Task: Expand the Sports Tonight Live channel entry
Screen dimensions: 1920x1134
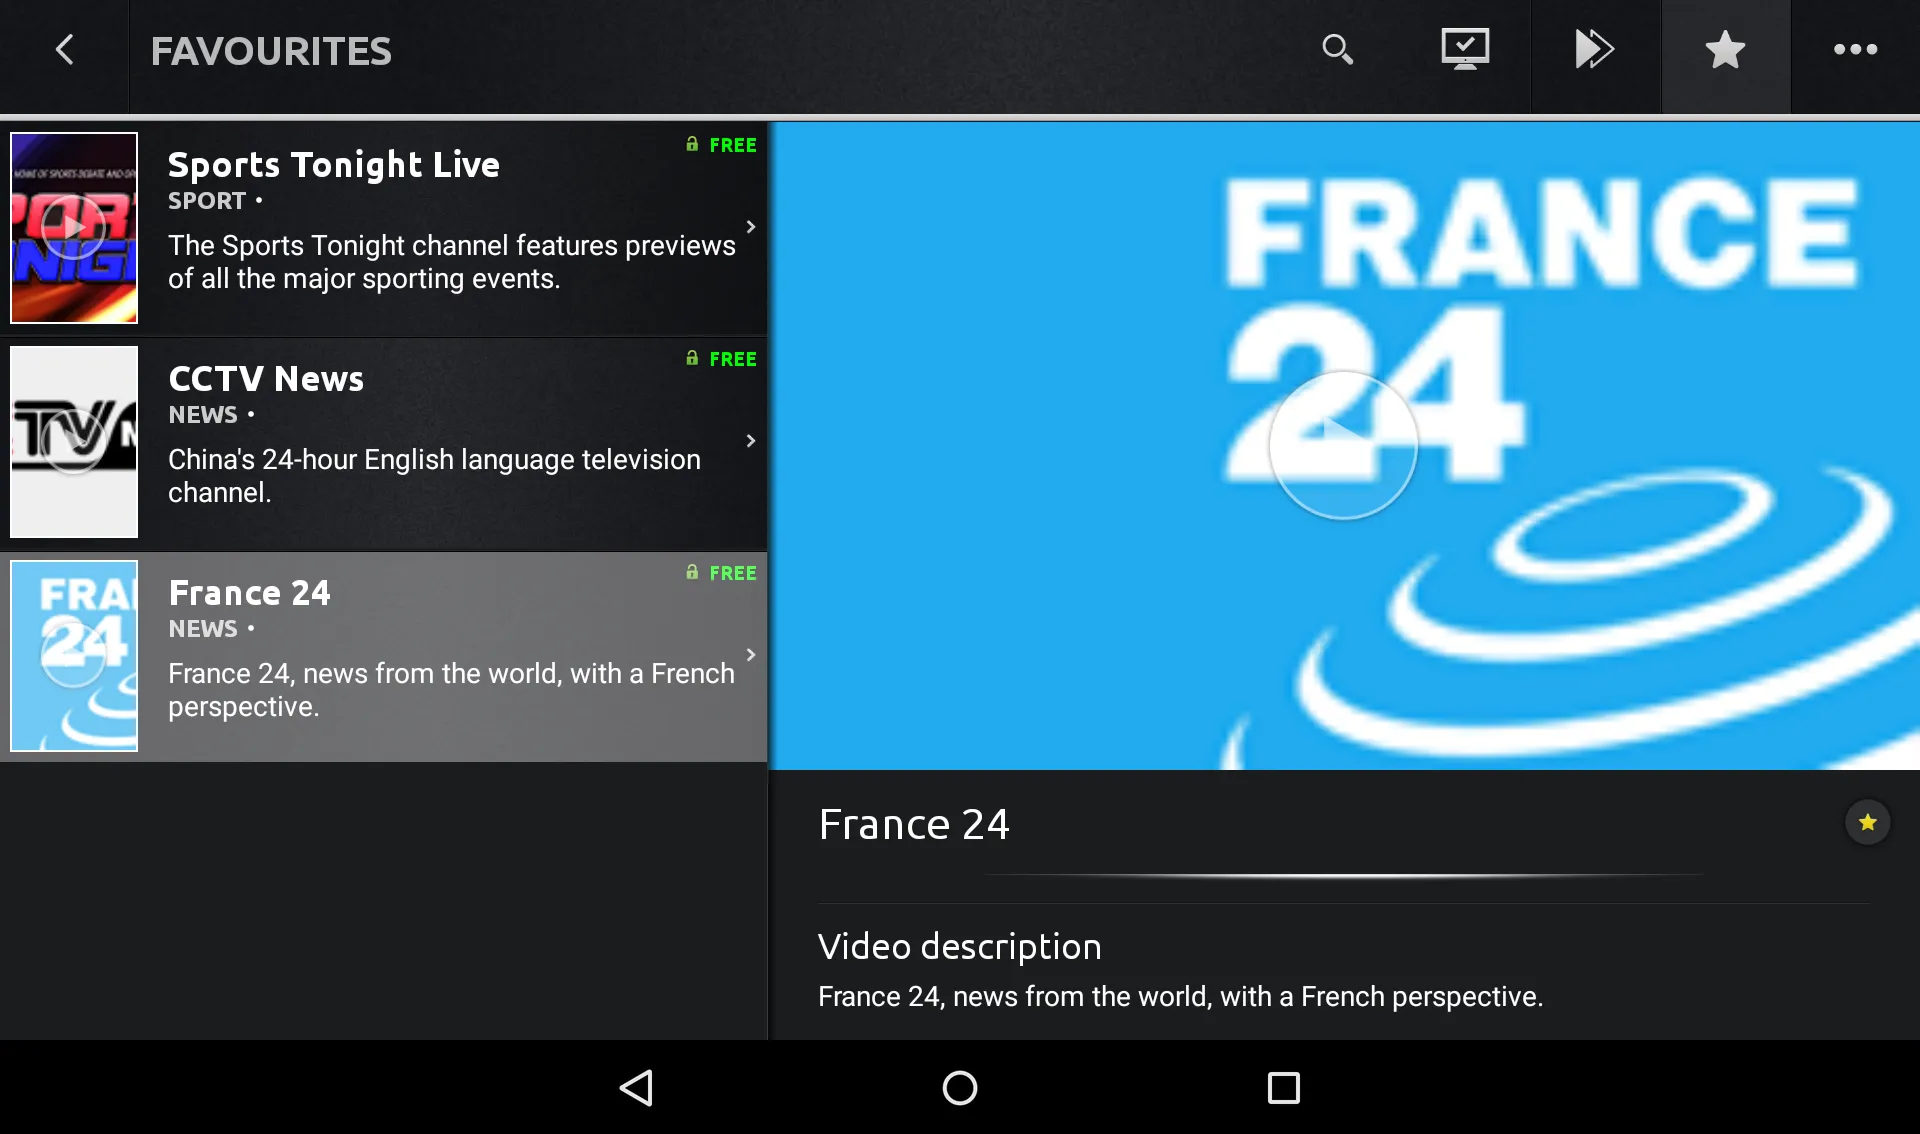Action: click(752, 224)
